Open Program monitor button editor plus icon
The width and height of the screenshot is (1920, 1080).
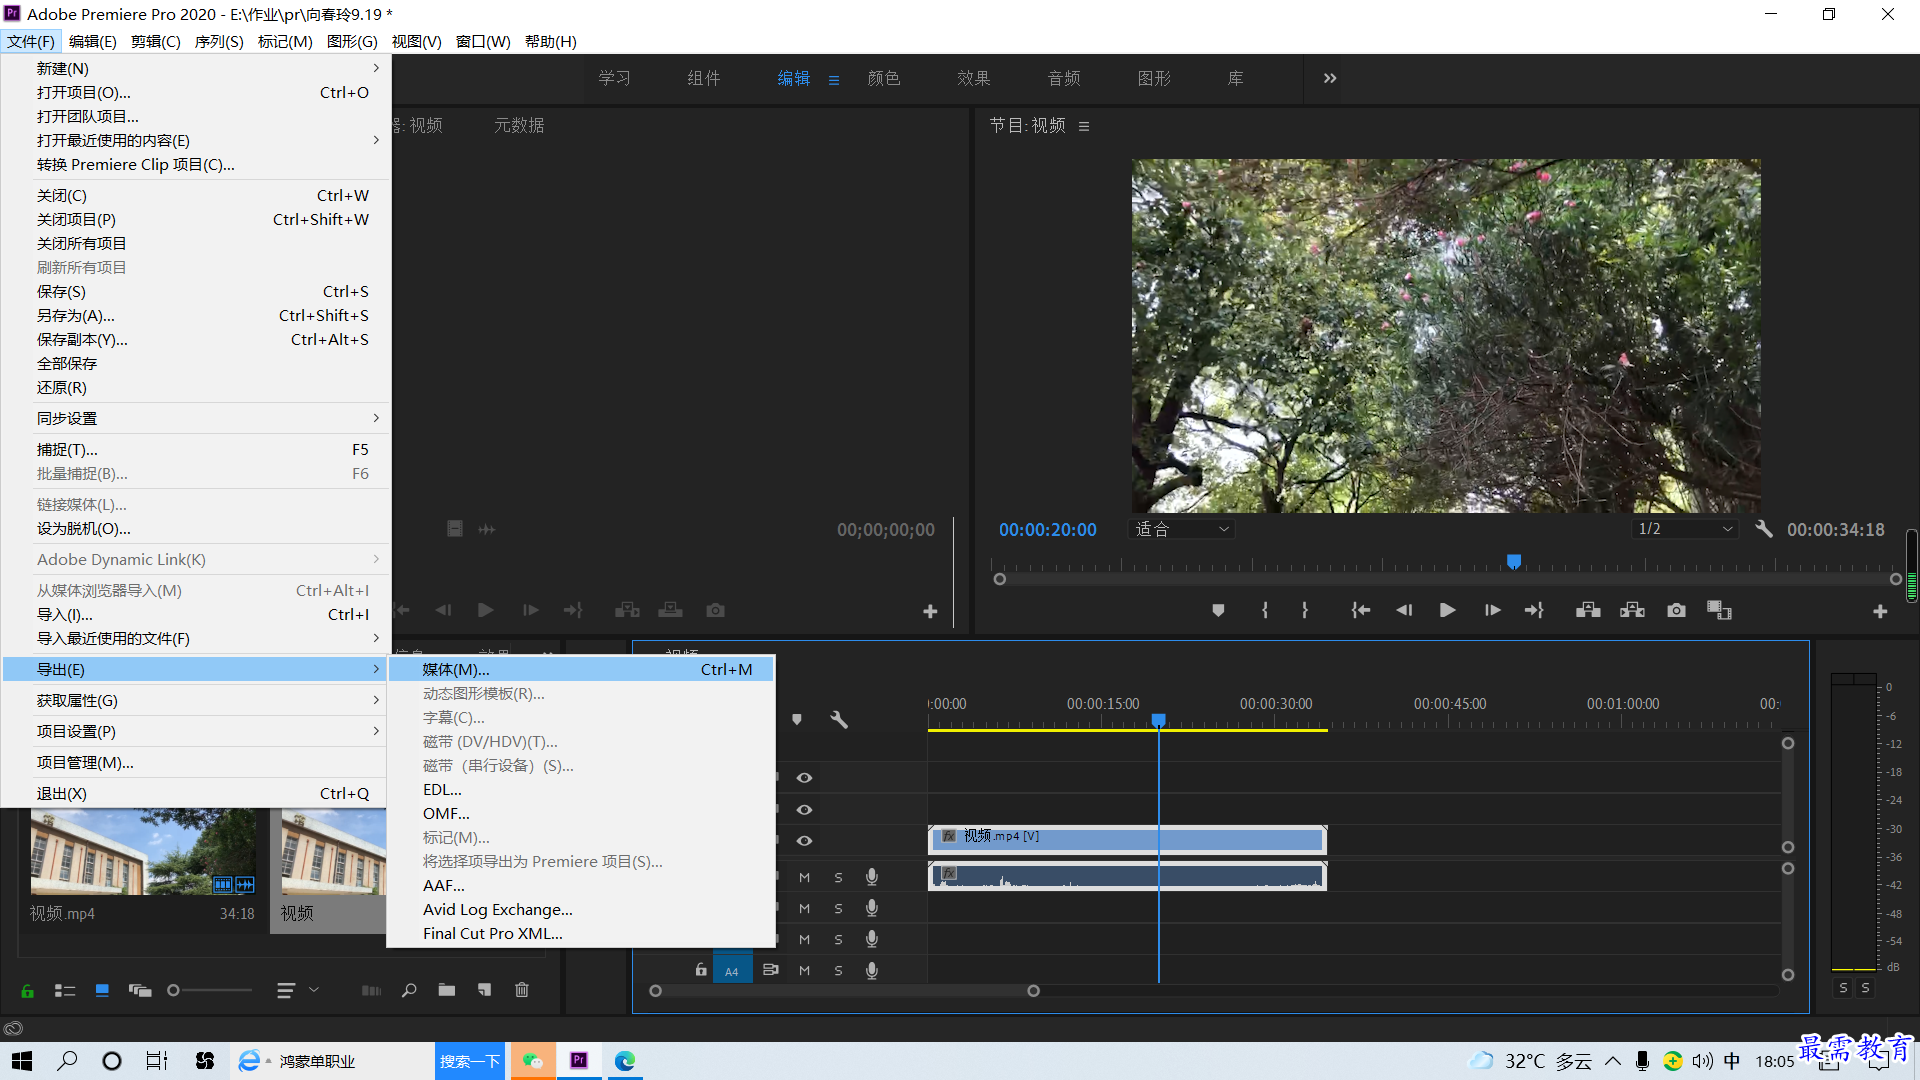click(x=1880, y=611)
